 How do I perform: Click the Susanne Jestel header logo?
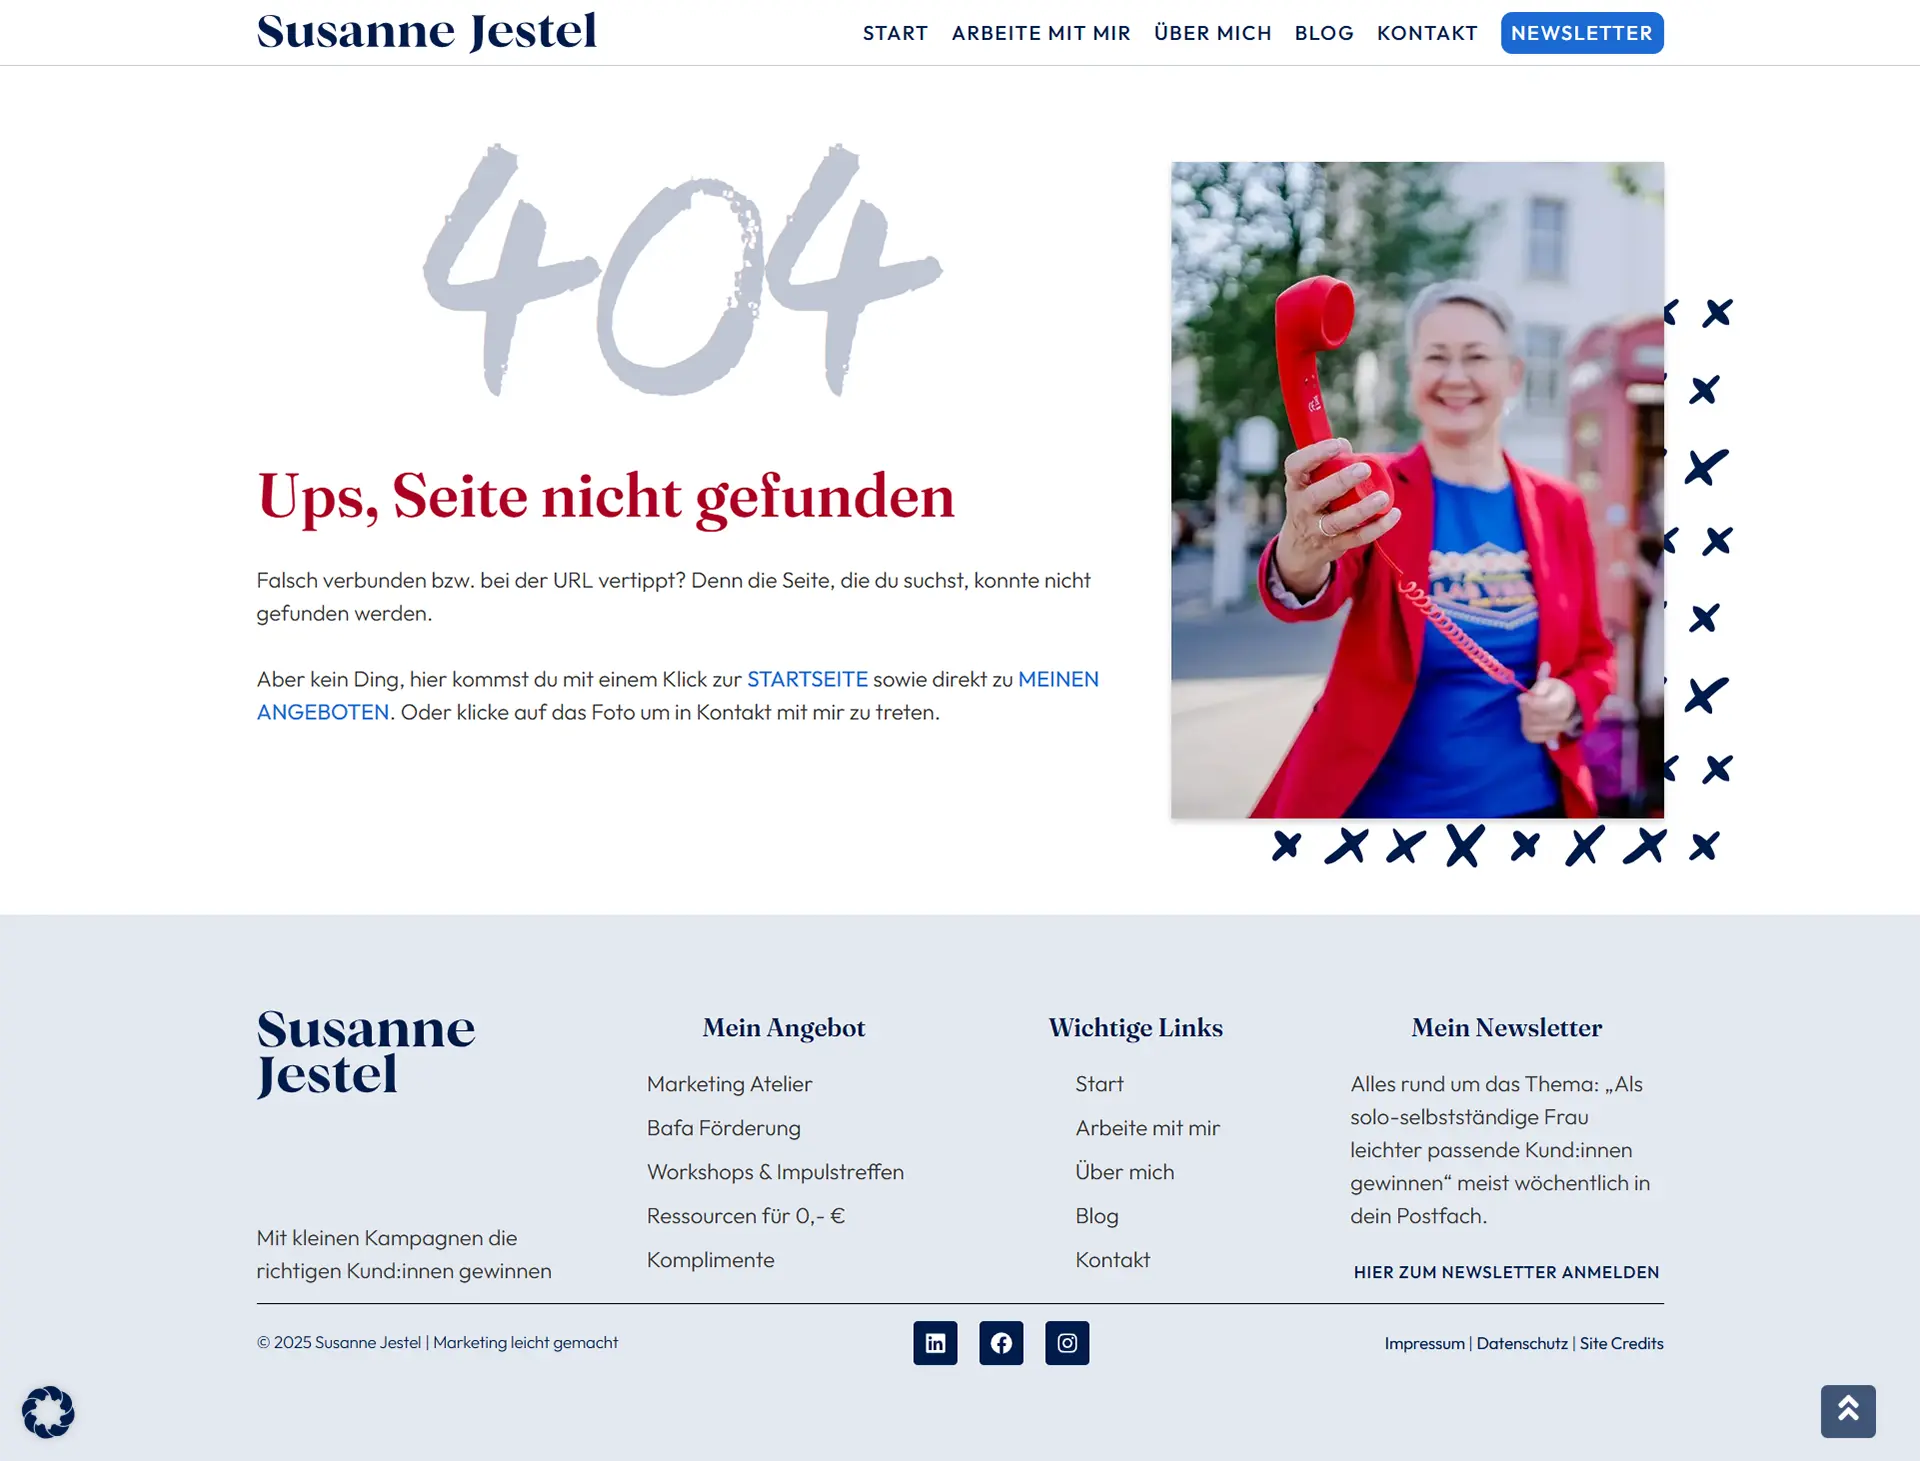[427, 31]
